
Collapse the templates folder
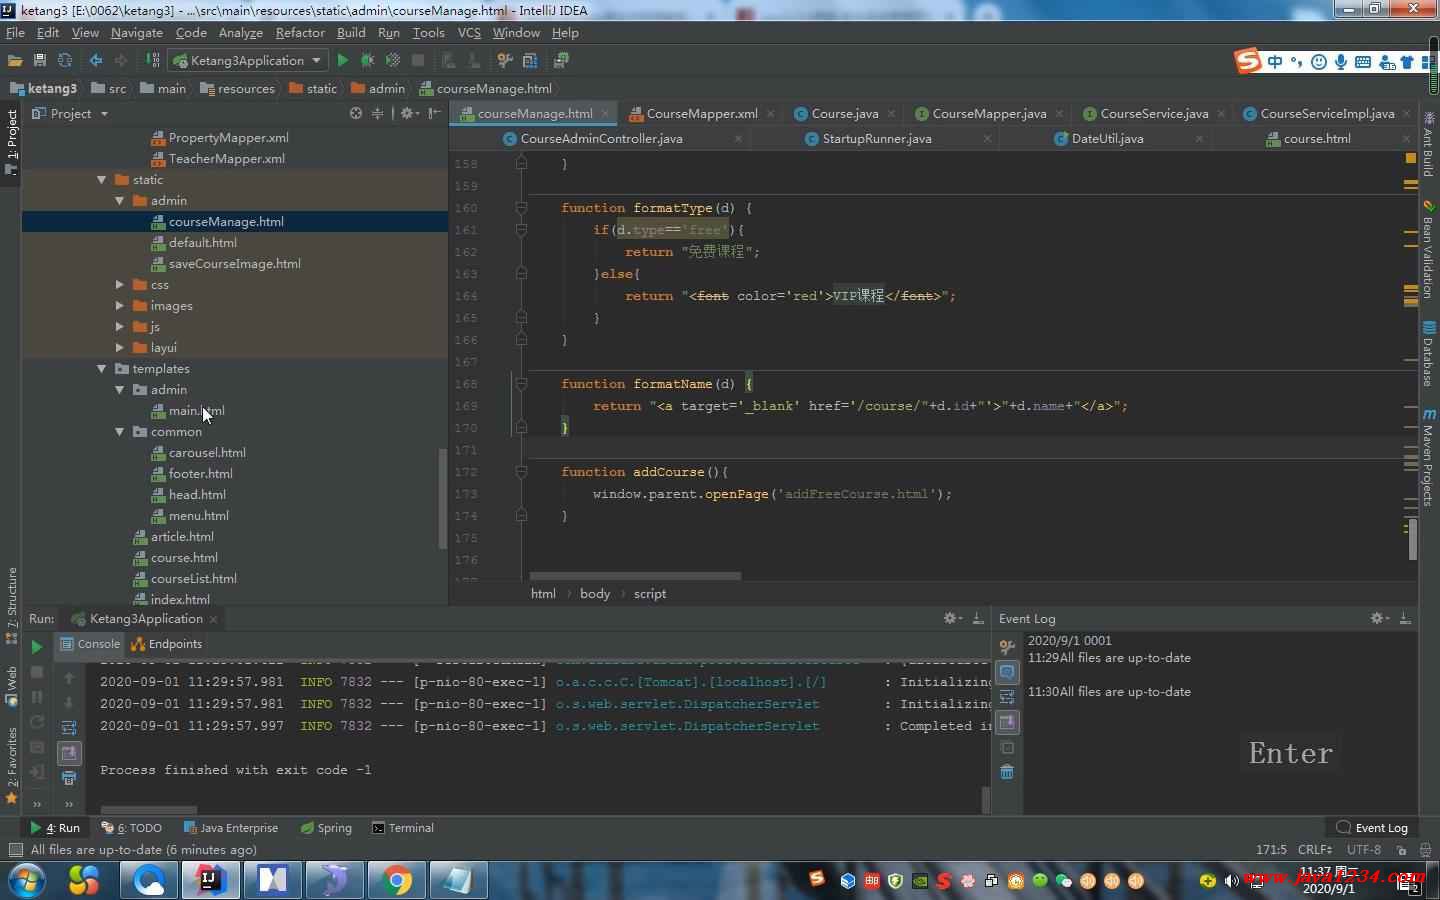[x=101, y=369]
